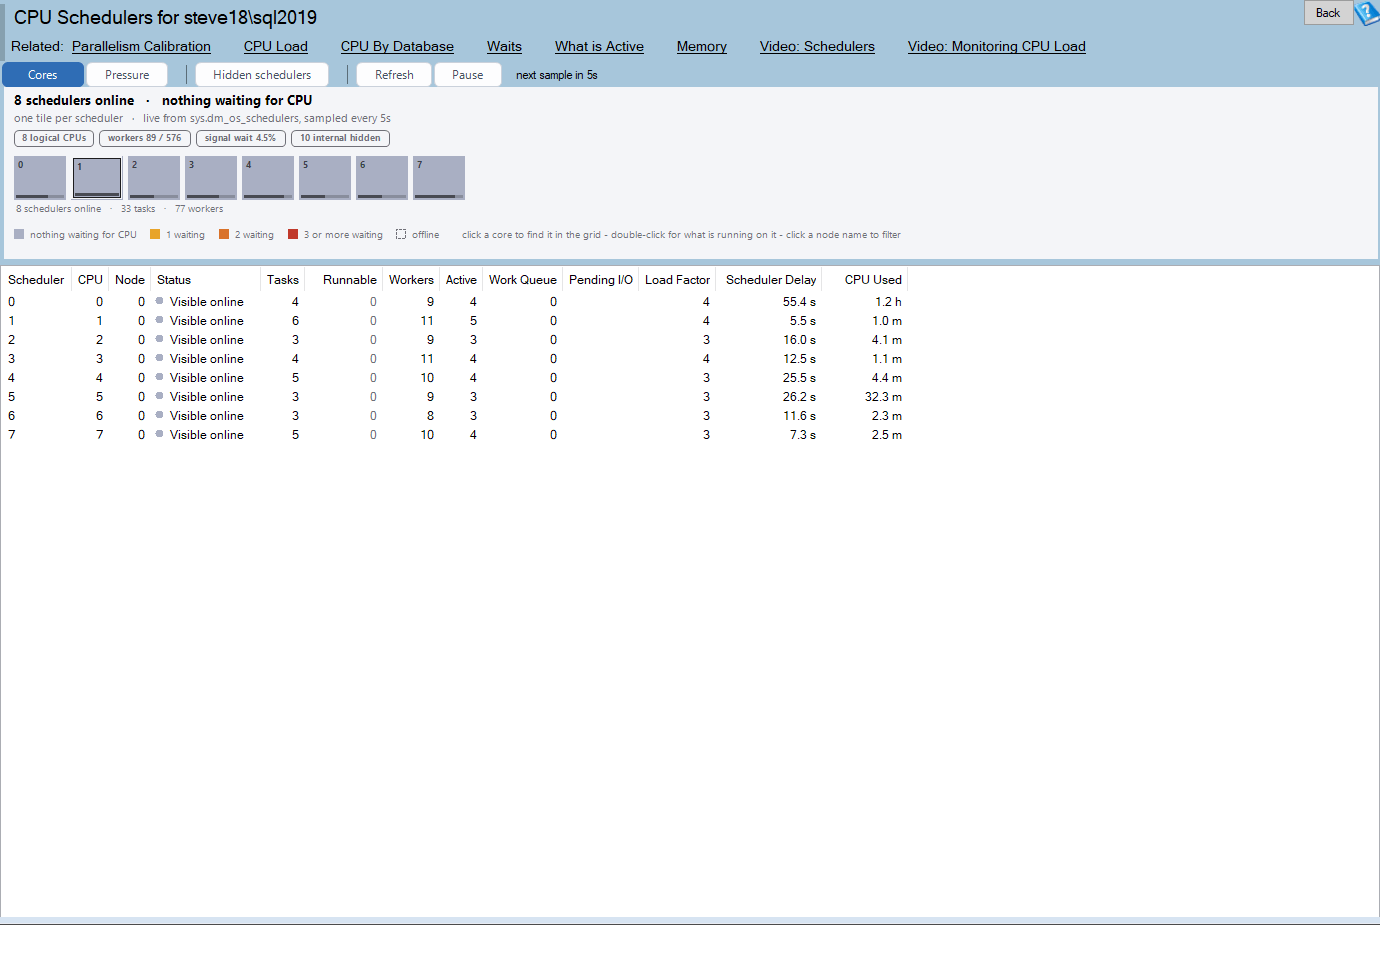Sort by the CPU column header

pos(90,280)
